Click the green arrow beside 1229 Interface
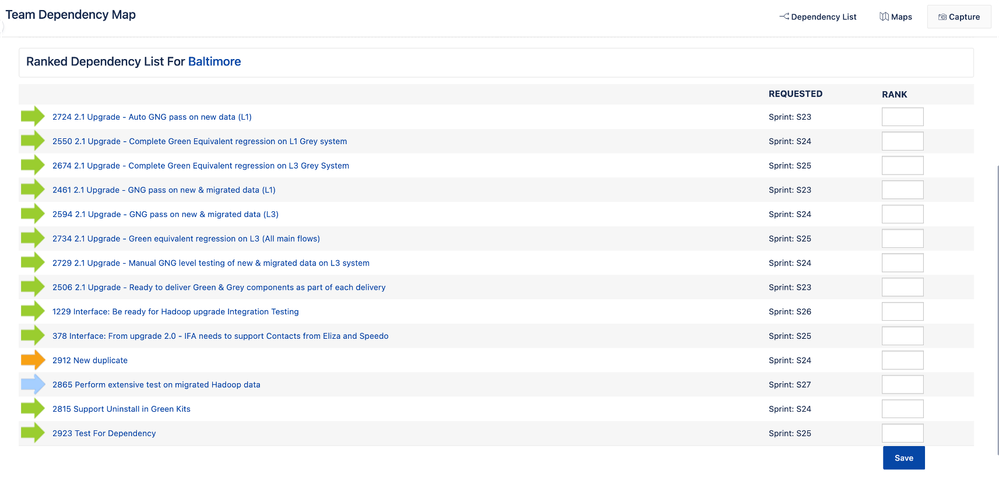Image resolution: width=999 pixels, height=483 pixels. pos(32,312)
